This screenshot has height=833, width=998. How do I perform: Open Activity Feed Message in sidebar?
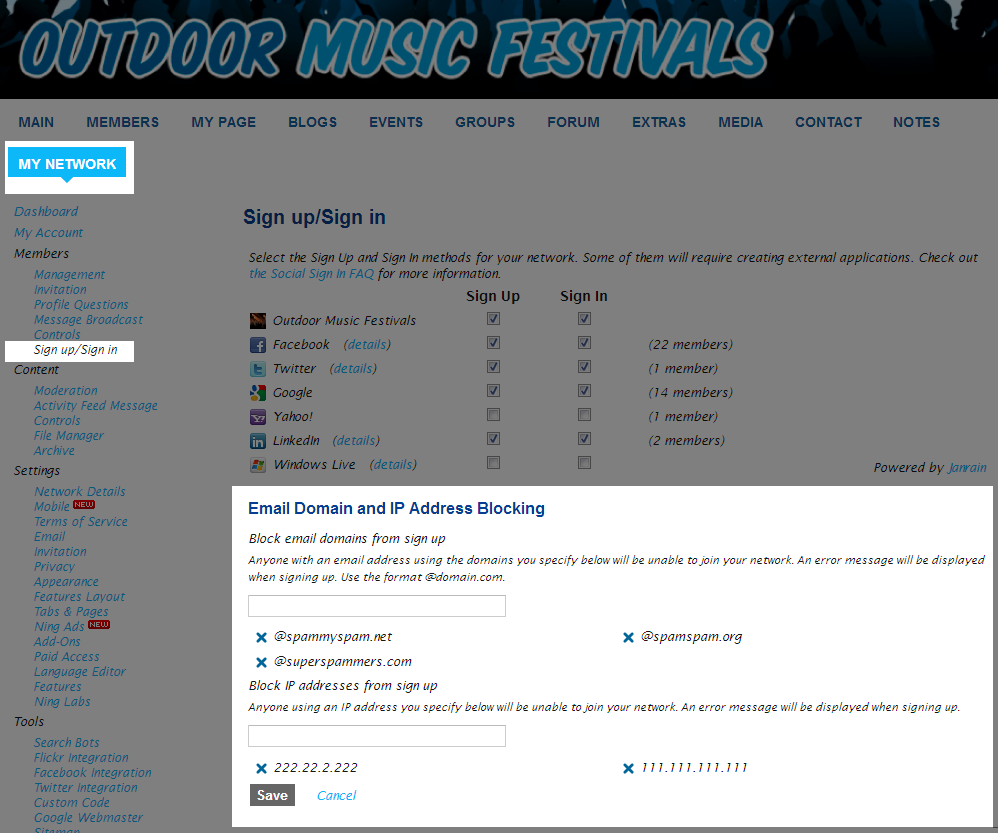tap(96, 406)
